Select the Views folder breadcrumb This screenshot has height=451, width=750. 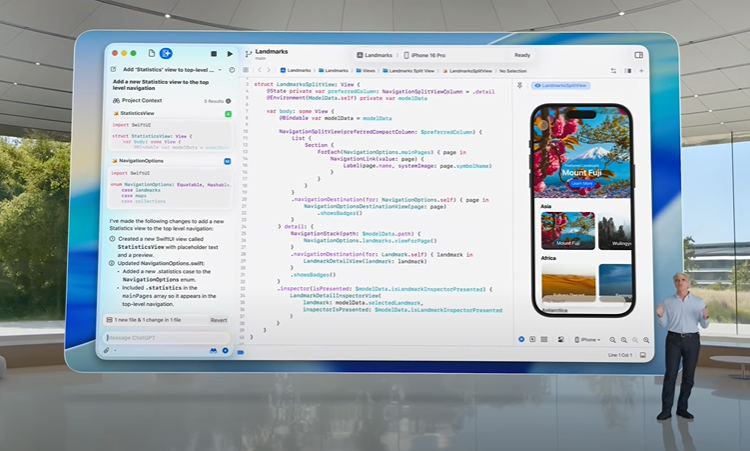click(366, 71)
